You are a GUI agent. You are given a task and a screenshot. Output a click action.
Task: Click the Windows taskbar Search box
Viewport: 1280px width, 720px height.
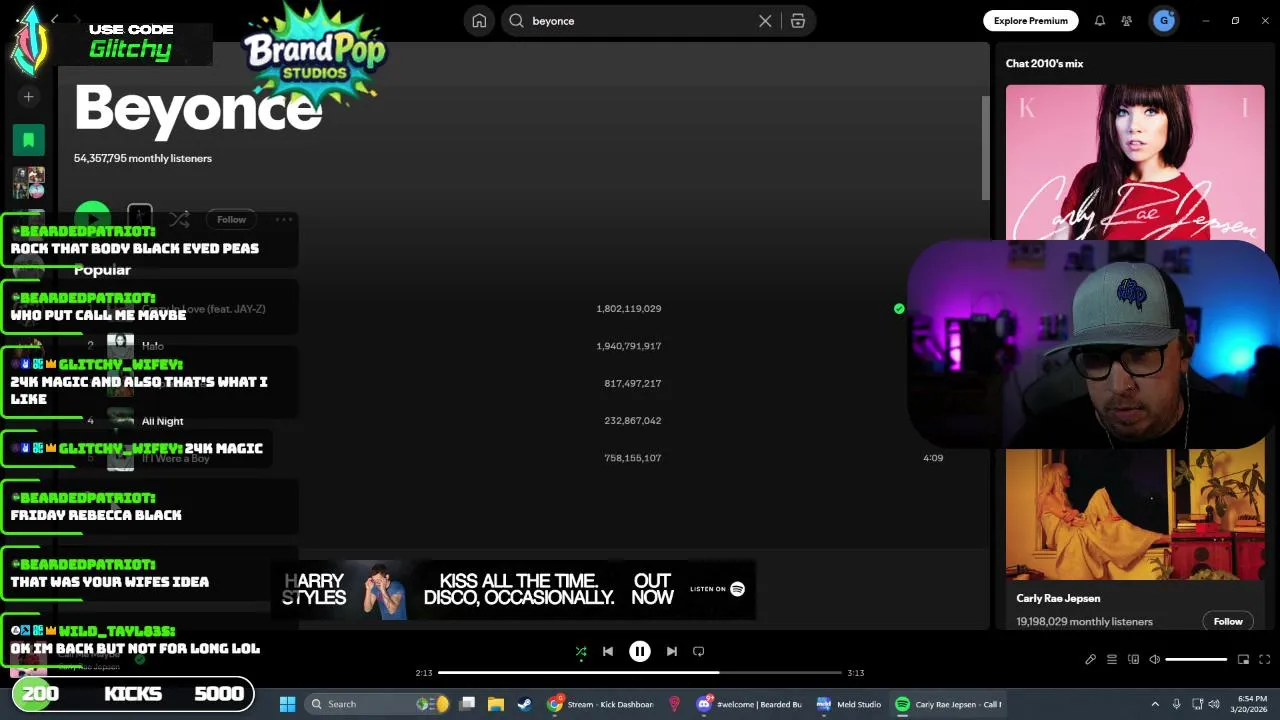(378, 704)
